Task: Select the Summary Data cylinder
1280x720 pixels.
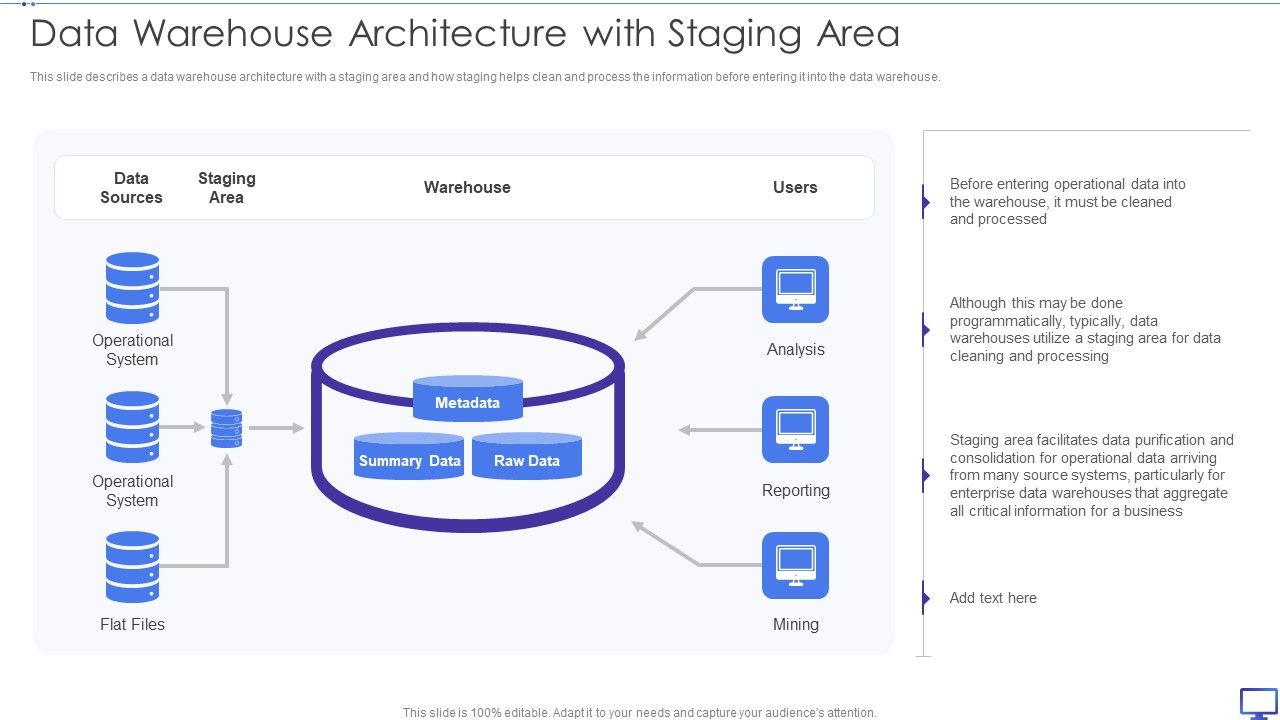Action: (x=409, y=456)
